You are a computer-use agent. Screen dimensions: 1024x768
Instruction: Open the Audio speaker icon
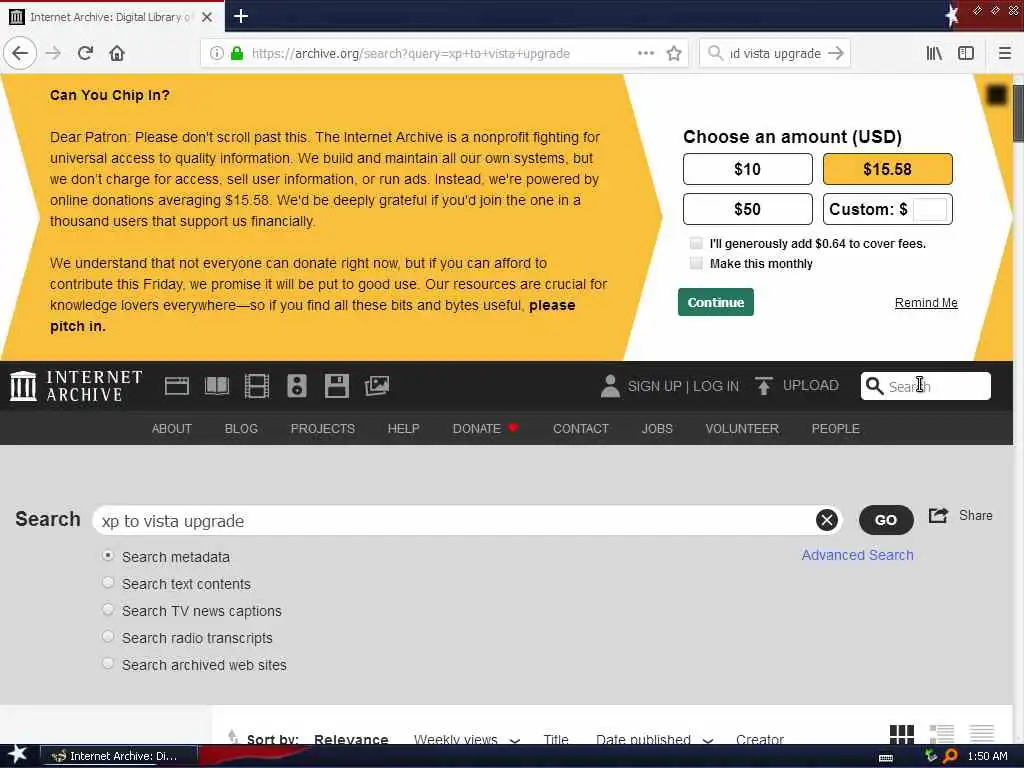coord(296,386)
